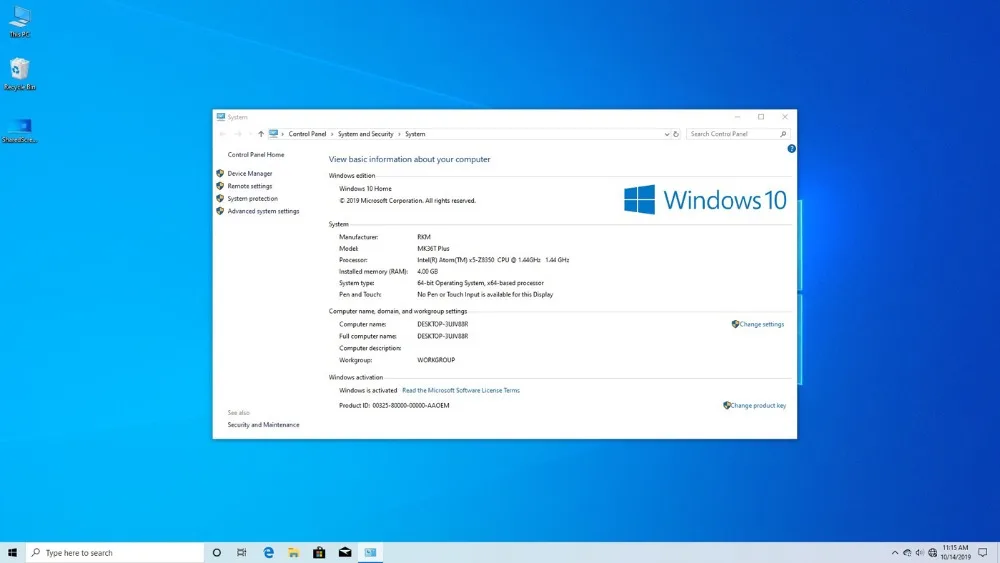The image size is (1000, 563).
Task: Open the address bar history dropdown
Action: click(x=666, y=135)
